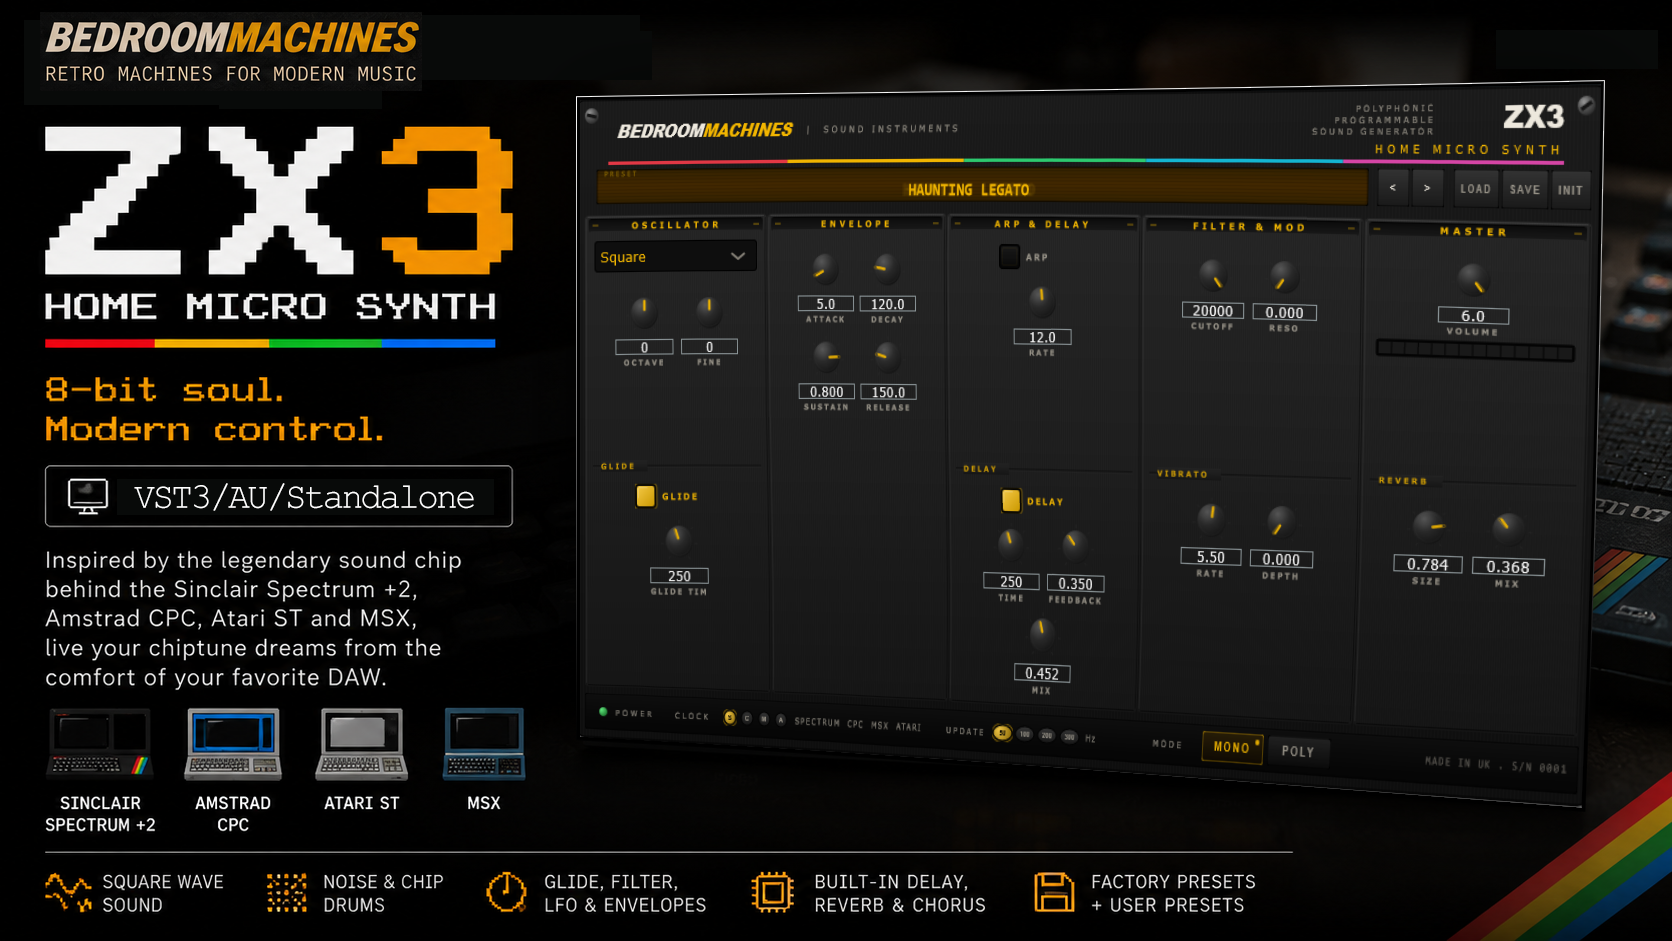Select the M clock option for MSX
Viewport: 1672px width, 941px height.
point(764,719)
